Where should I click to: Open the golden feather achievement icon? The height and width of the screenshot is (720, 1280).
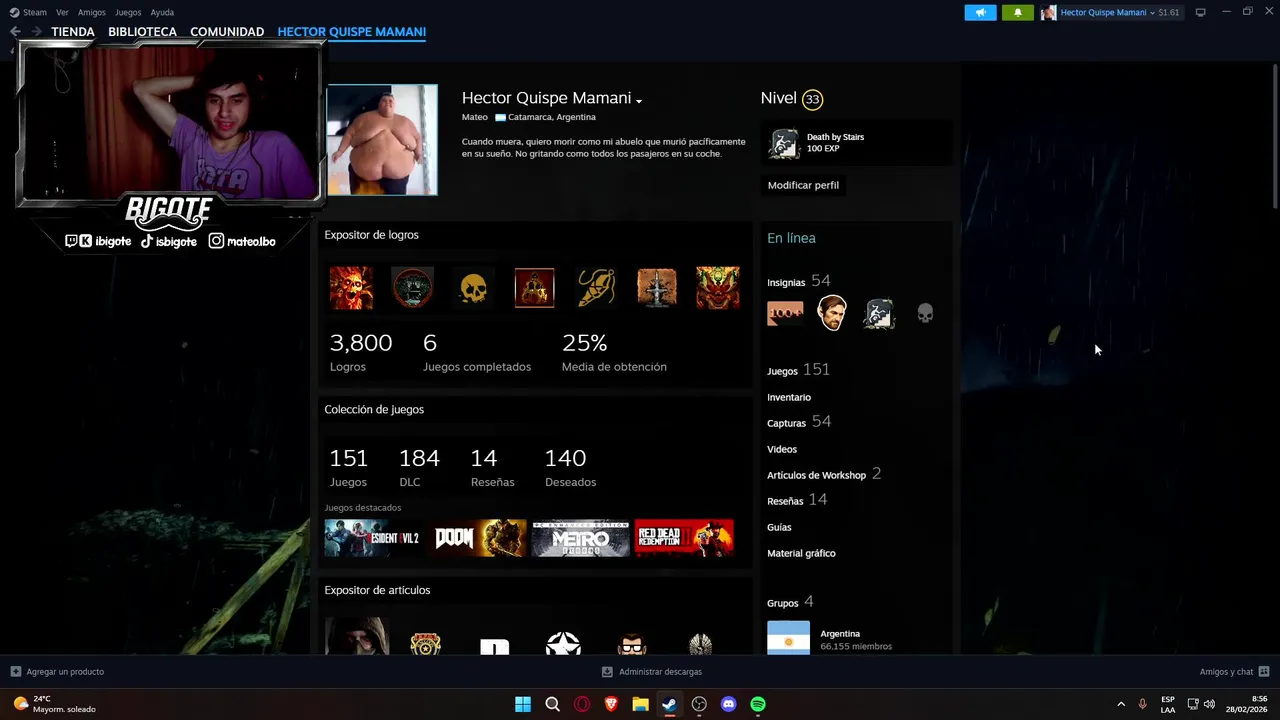pos(596,288)
